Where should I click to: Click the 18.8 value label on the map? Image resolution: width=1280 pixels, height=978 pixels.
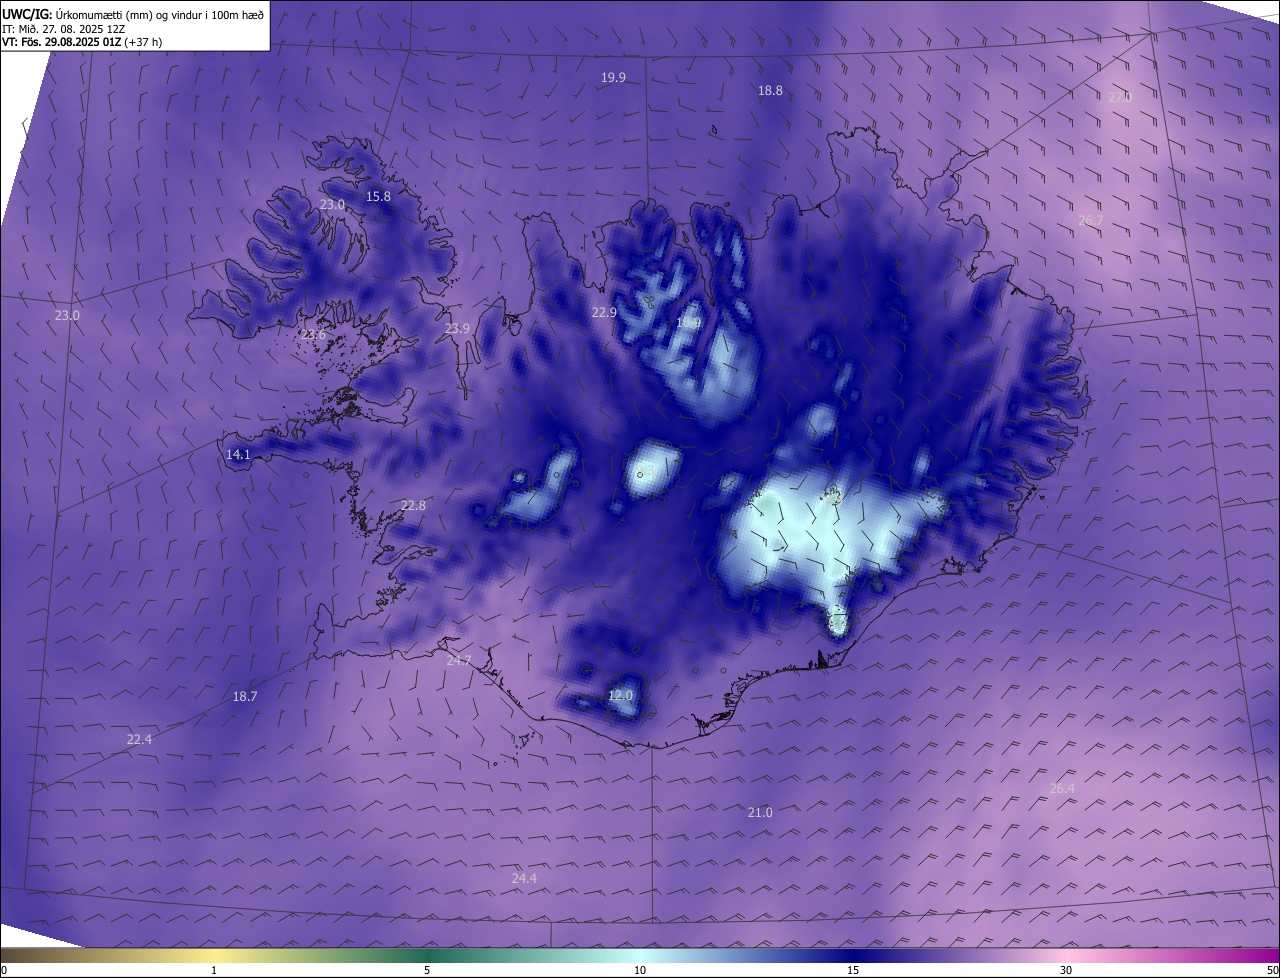pyautogui.click(x=770, y=91)
